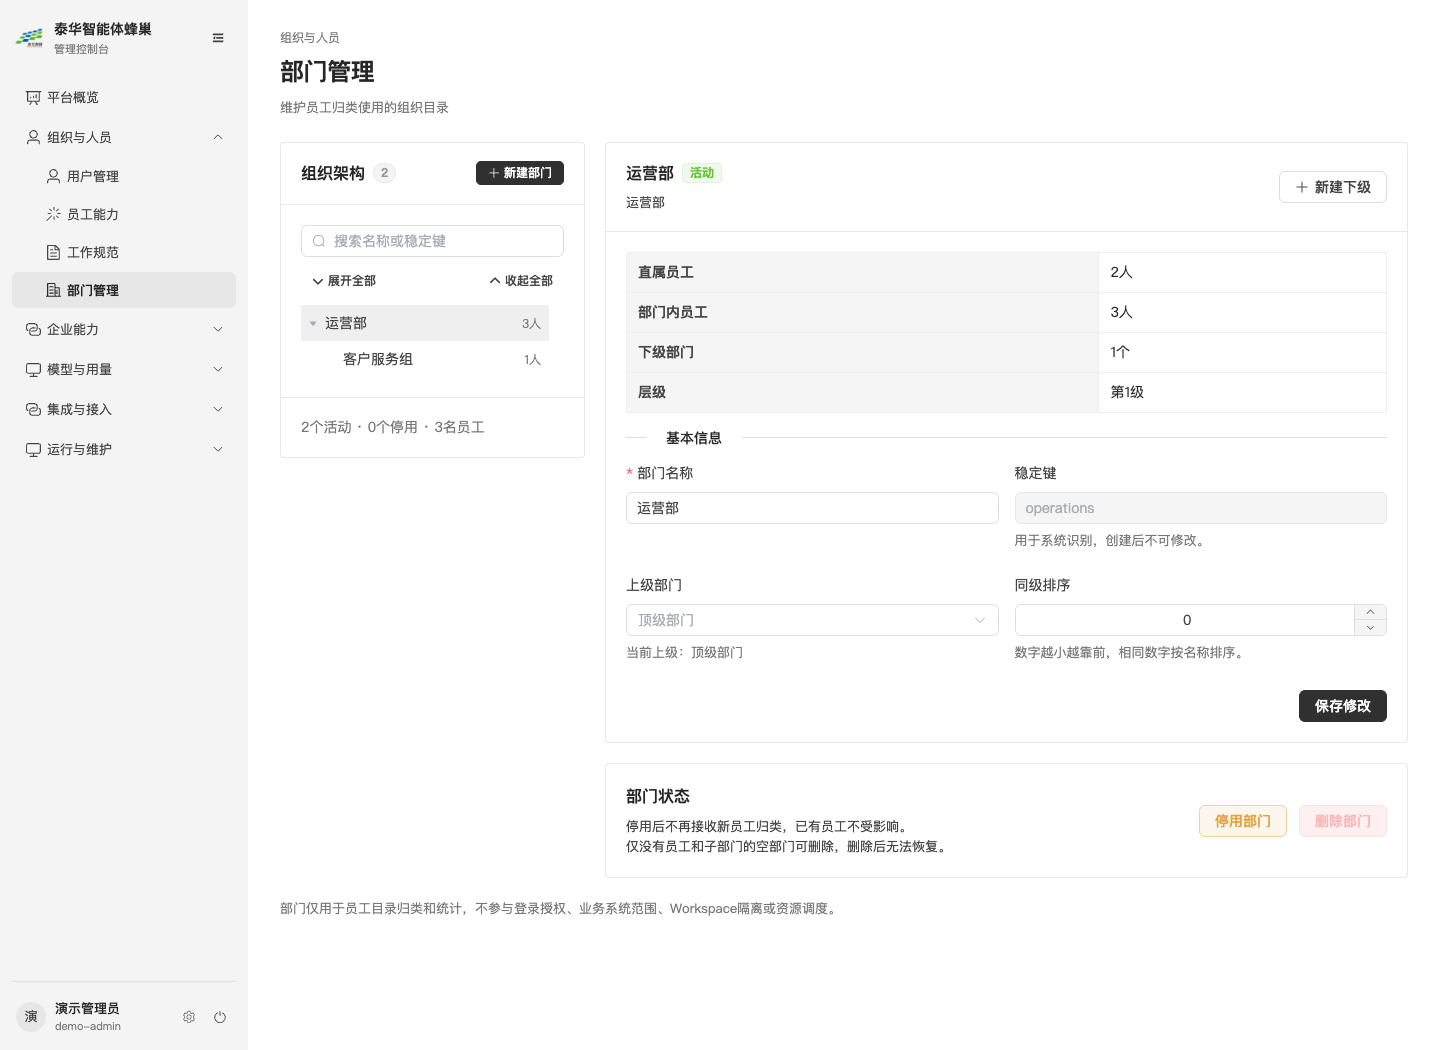Image resolution: width=1440 pixels, height=1050 pixels.
Task: Click the 保存修改 button
Action: [x=1343, y=706]
